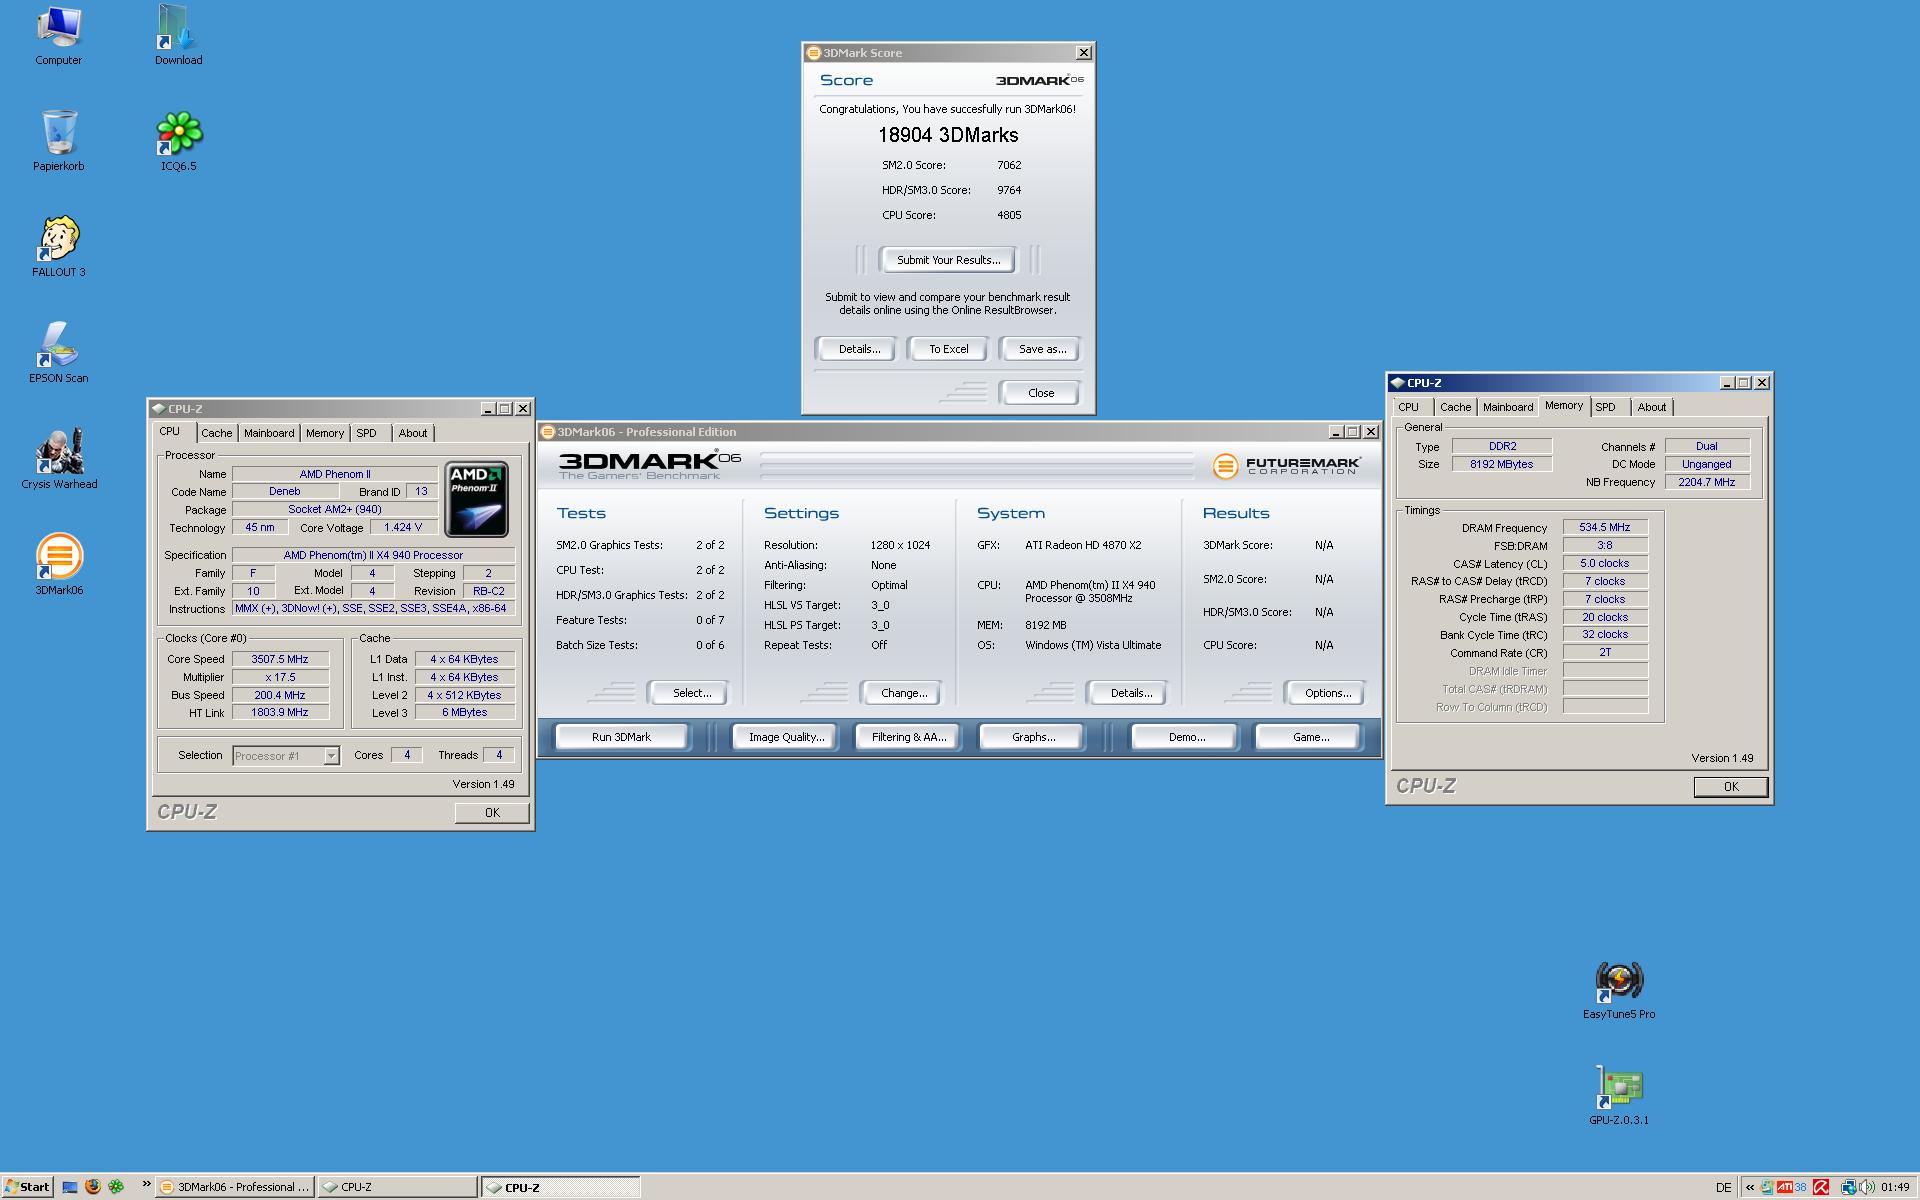Open About tab in left CPU-Z
The height and width of the screenshot is (1200, 1920).
(x=413, y=433)
